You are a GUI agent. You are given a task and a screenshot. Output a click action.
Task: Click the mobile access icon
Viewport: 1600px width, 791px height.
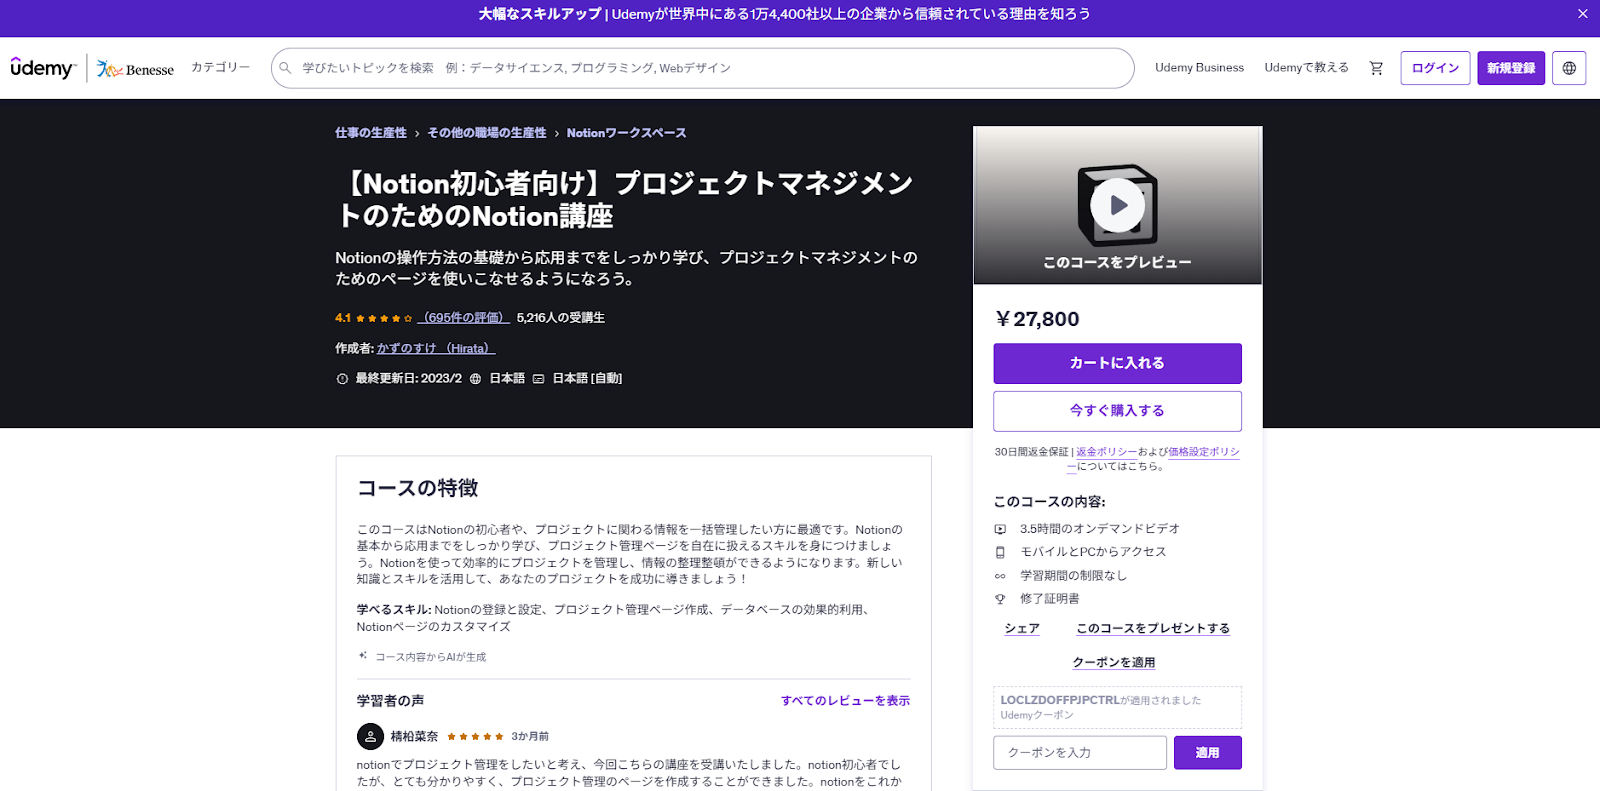tap(1000, 552)
